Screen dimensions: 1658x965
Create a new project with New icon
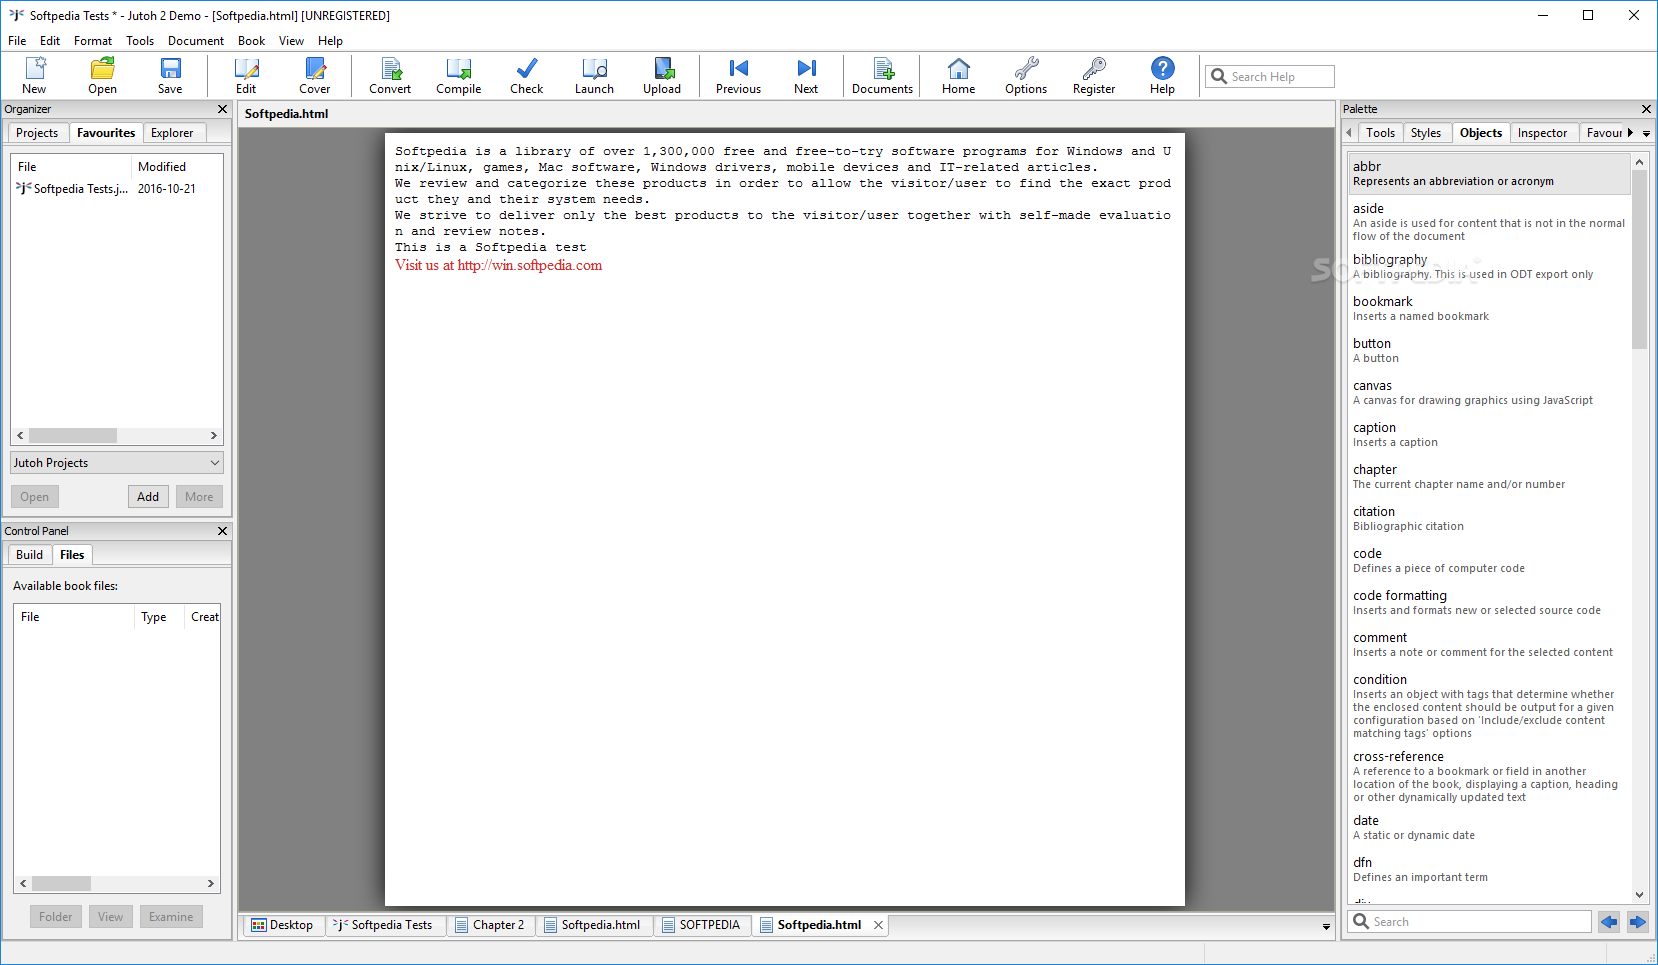click(x=35, y=76)
